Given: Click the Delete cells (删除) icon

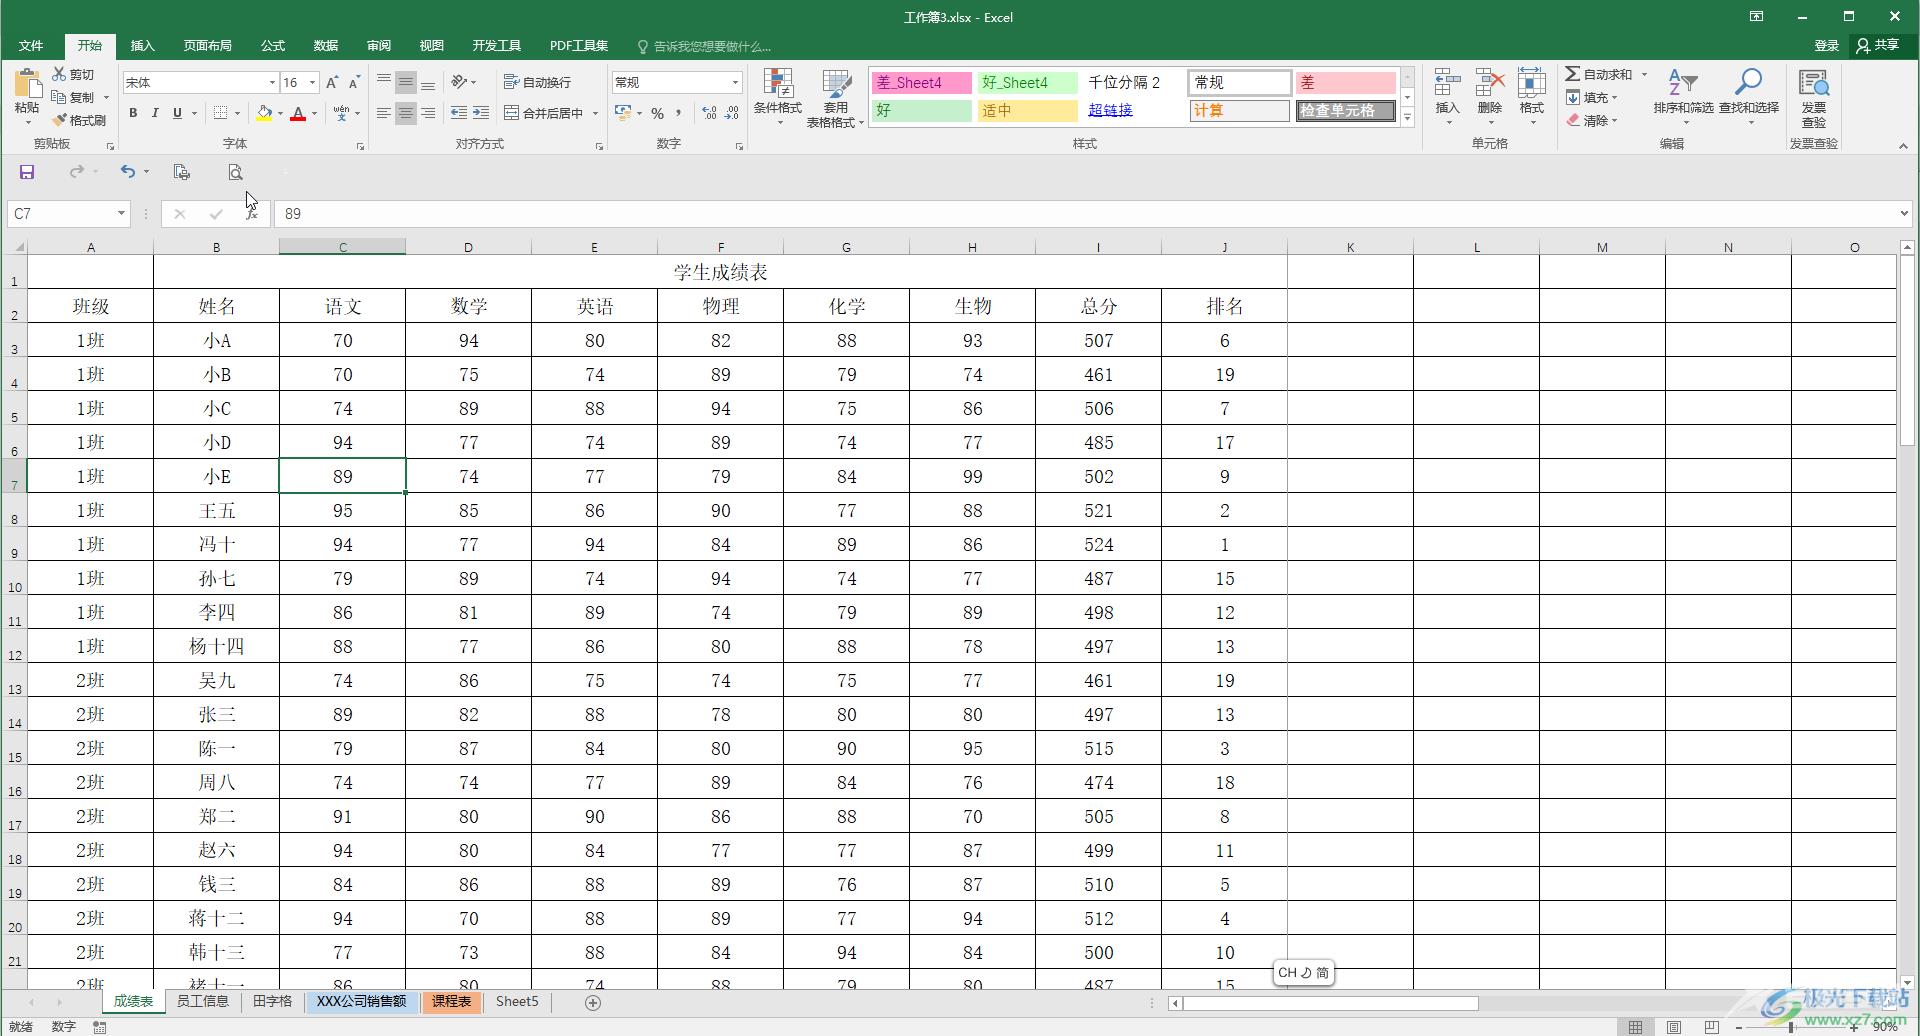Looking at the screenshot, I should pos(1490,83).
